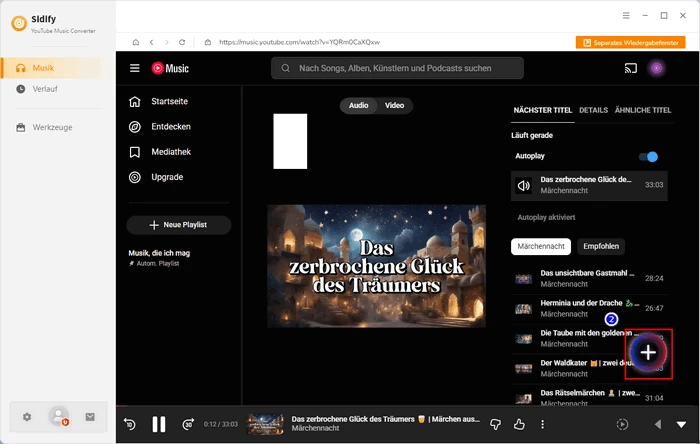Open Sidify settings gear
Image resolution: width=700 pixels, height=444 pixels.
tap(27, 417)
